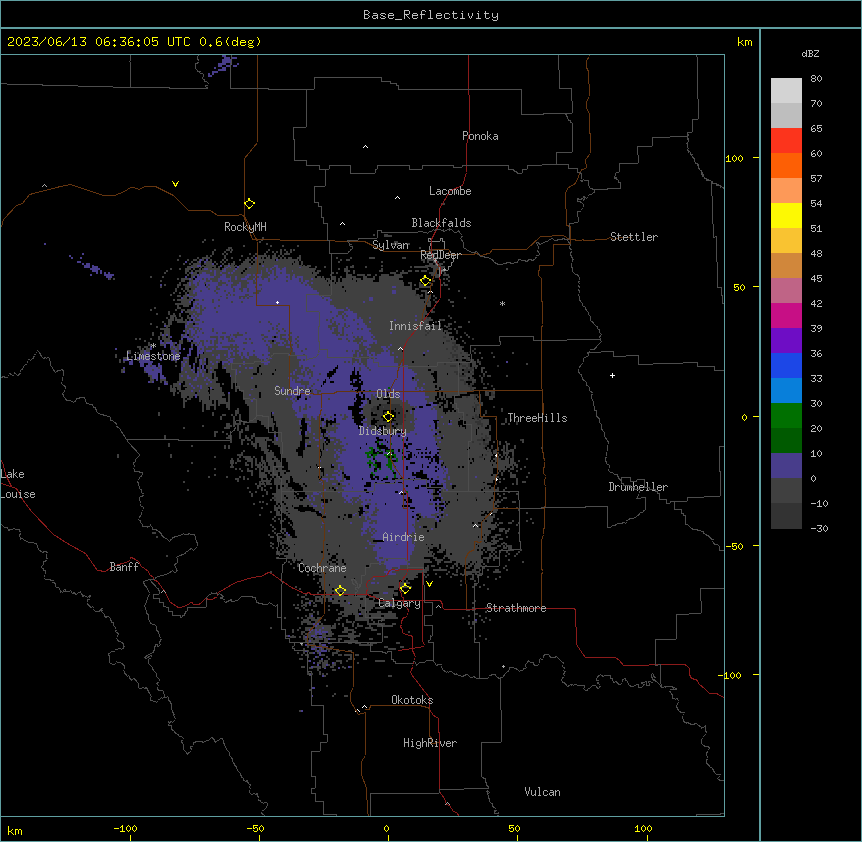Image resolution: width=862 pixels, height=842 pixels.
Task: Click the Airdrie city label
Action: pos(403,537)
